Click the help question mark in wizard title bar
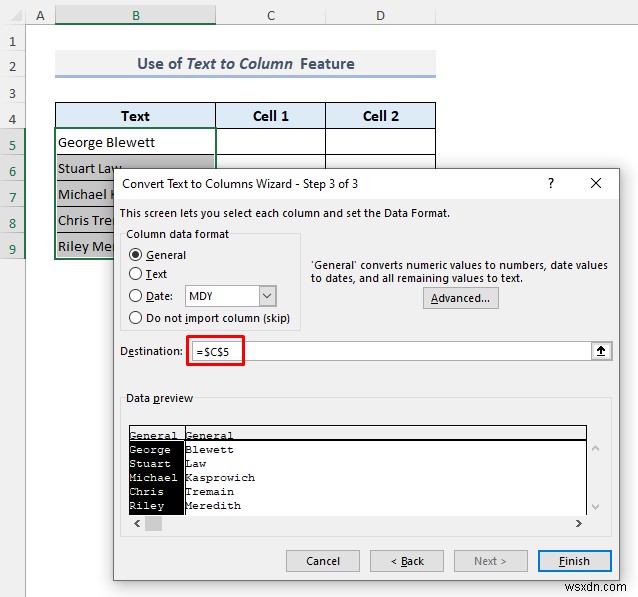 (x=551, y=183)
